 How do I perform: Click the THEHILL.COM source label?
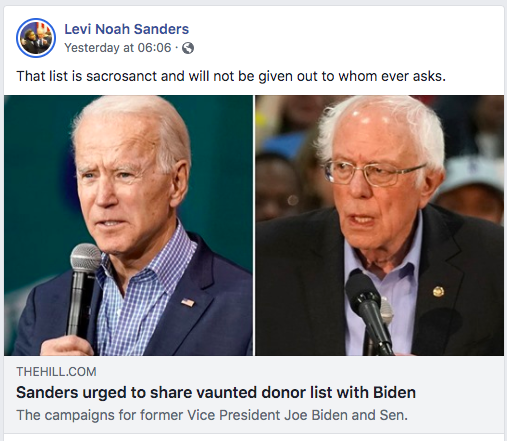pos(56,372)
